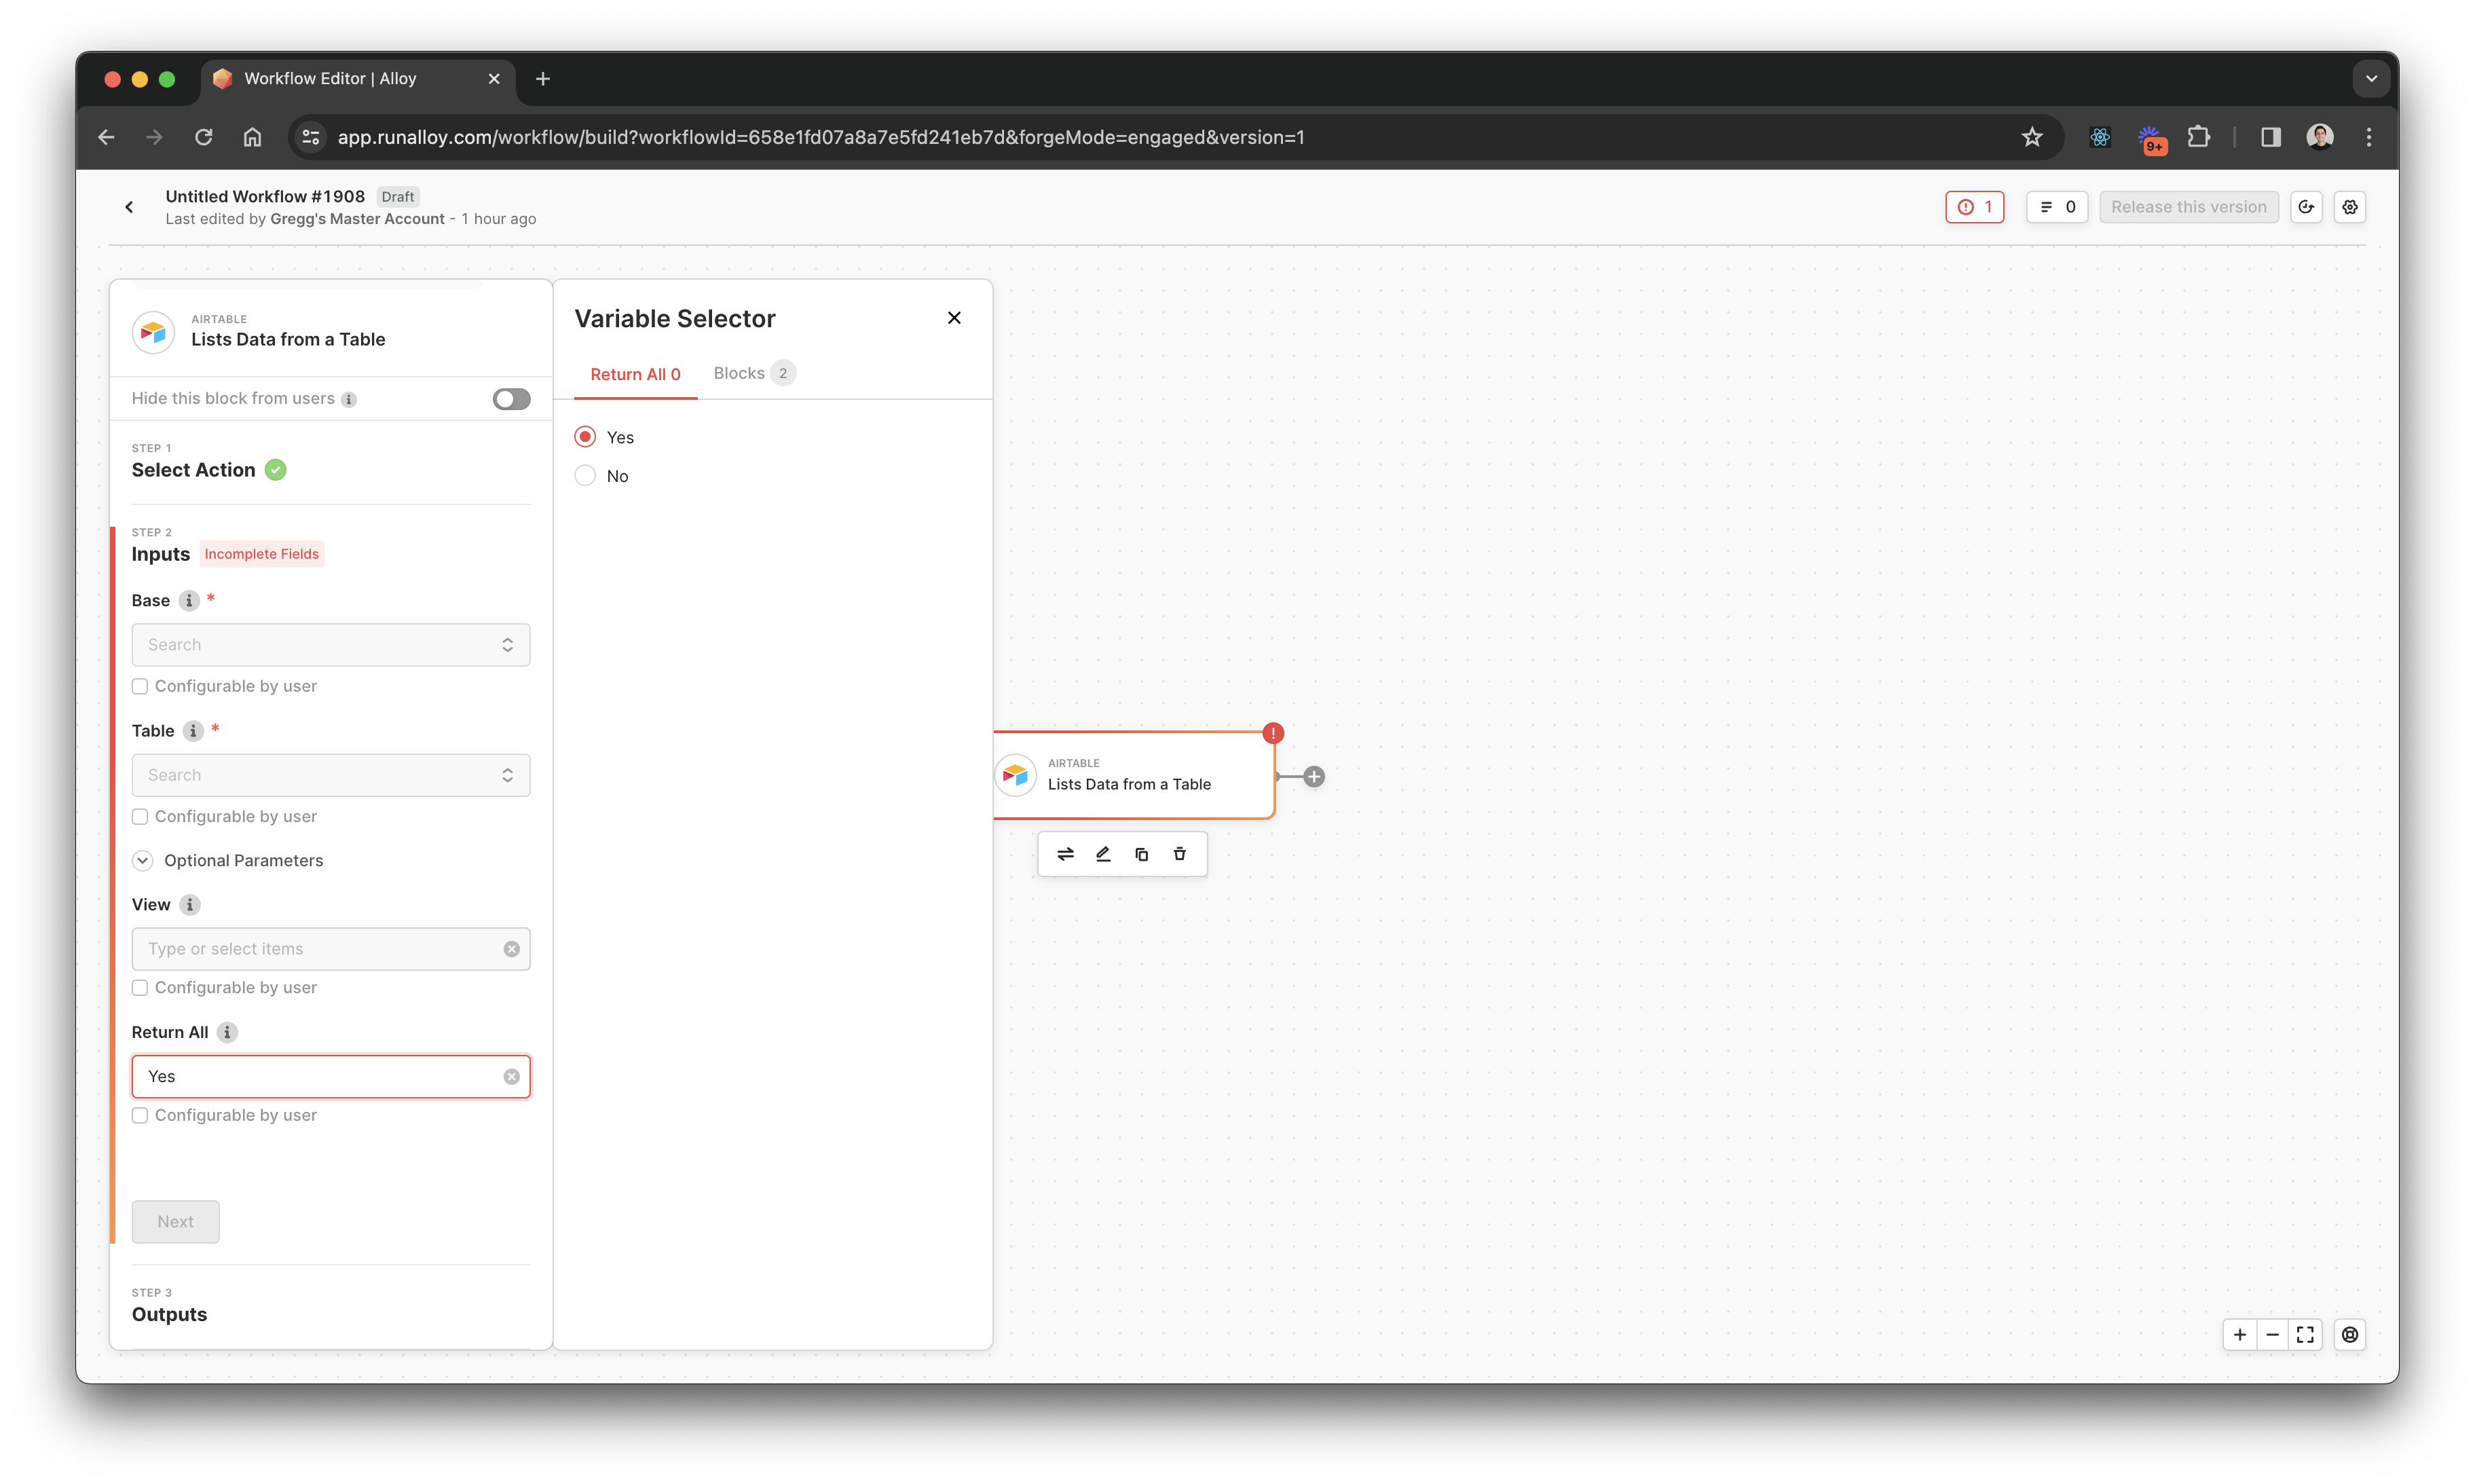The width and height of the screenshot is (2475, 1484).
Task: Click info icon beside Hide this block
Action: point(349,399)
